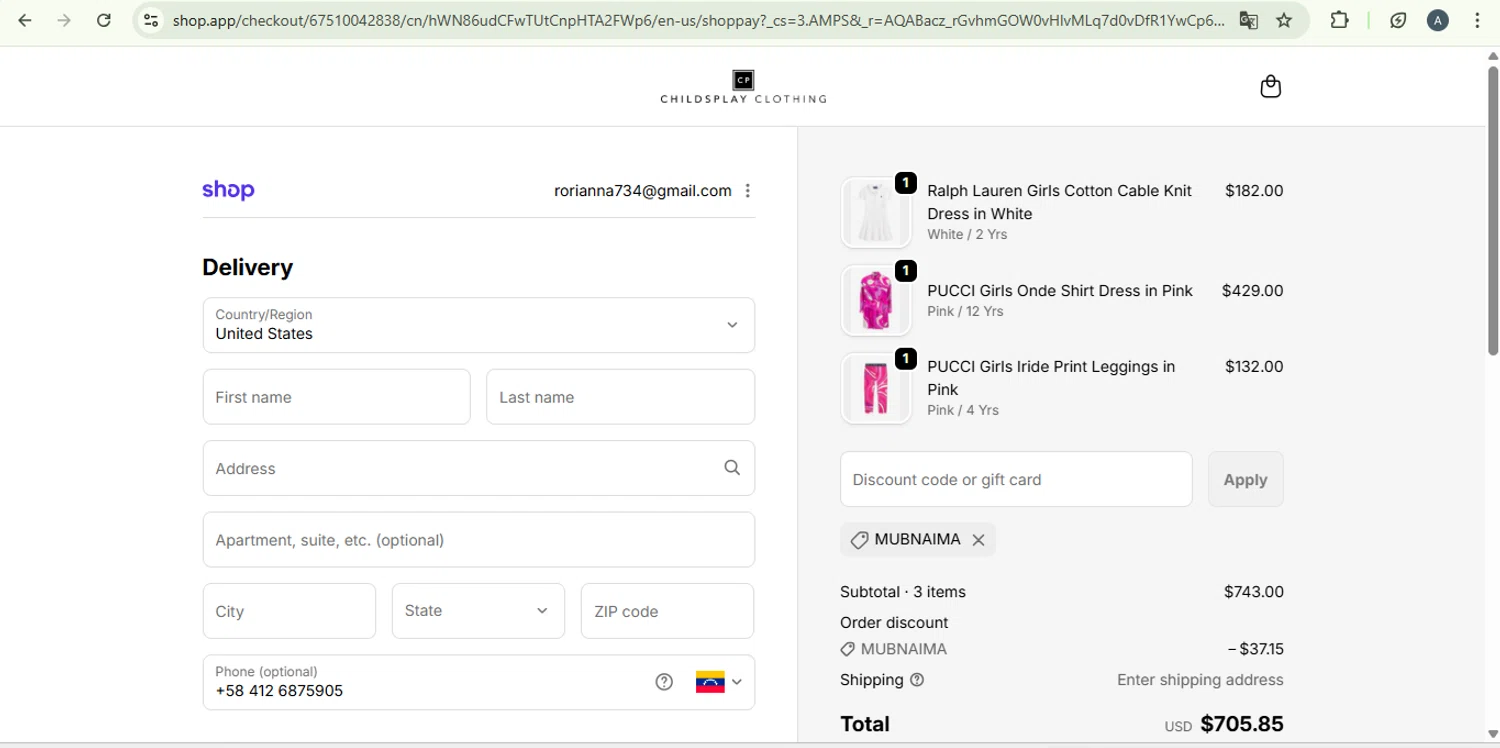Open the Country/Region dropdown
Viewport: 1500px width, 748px height.
click(x=479, y=325)
